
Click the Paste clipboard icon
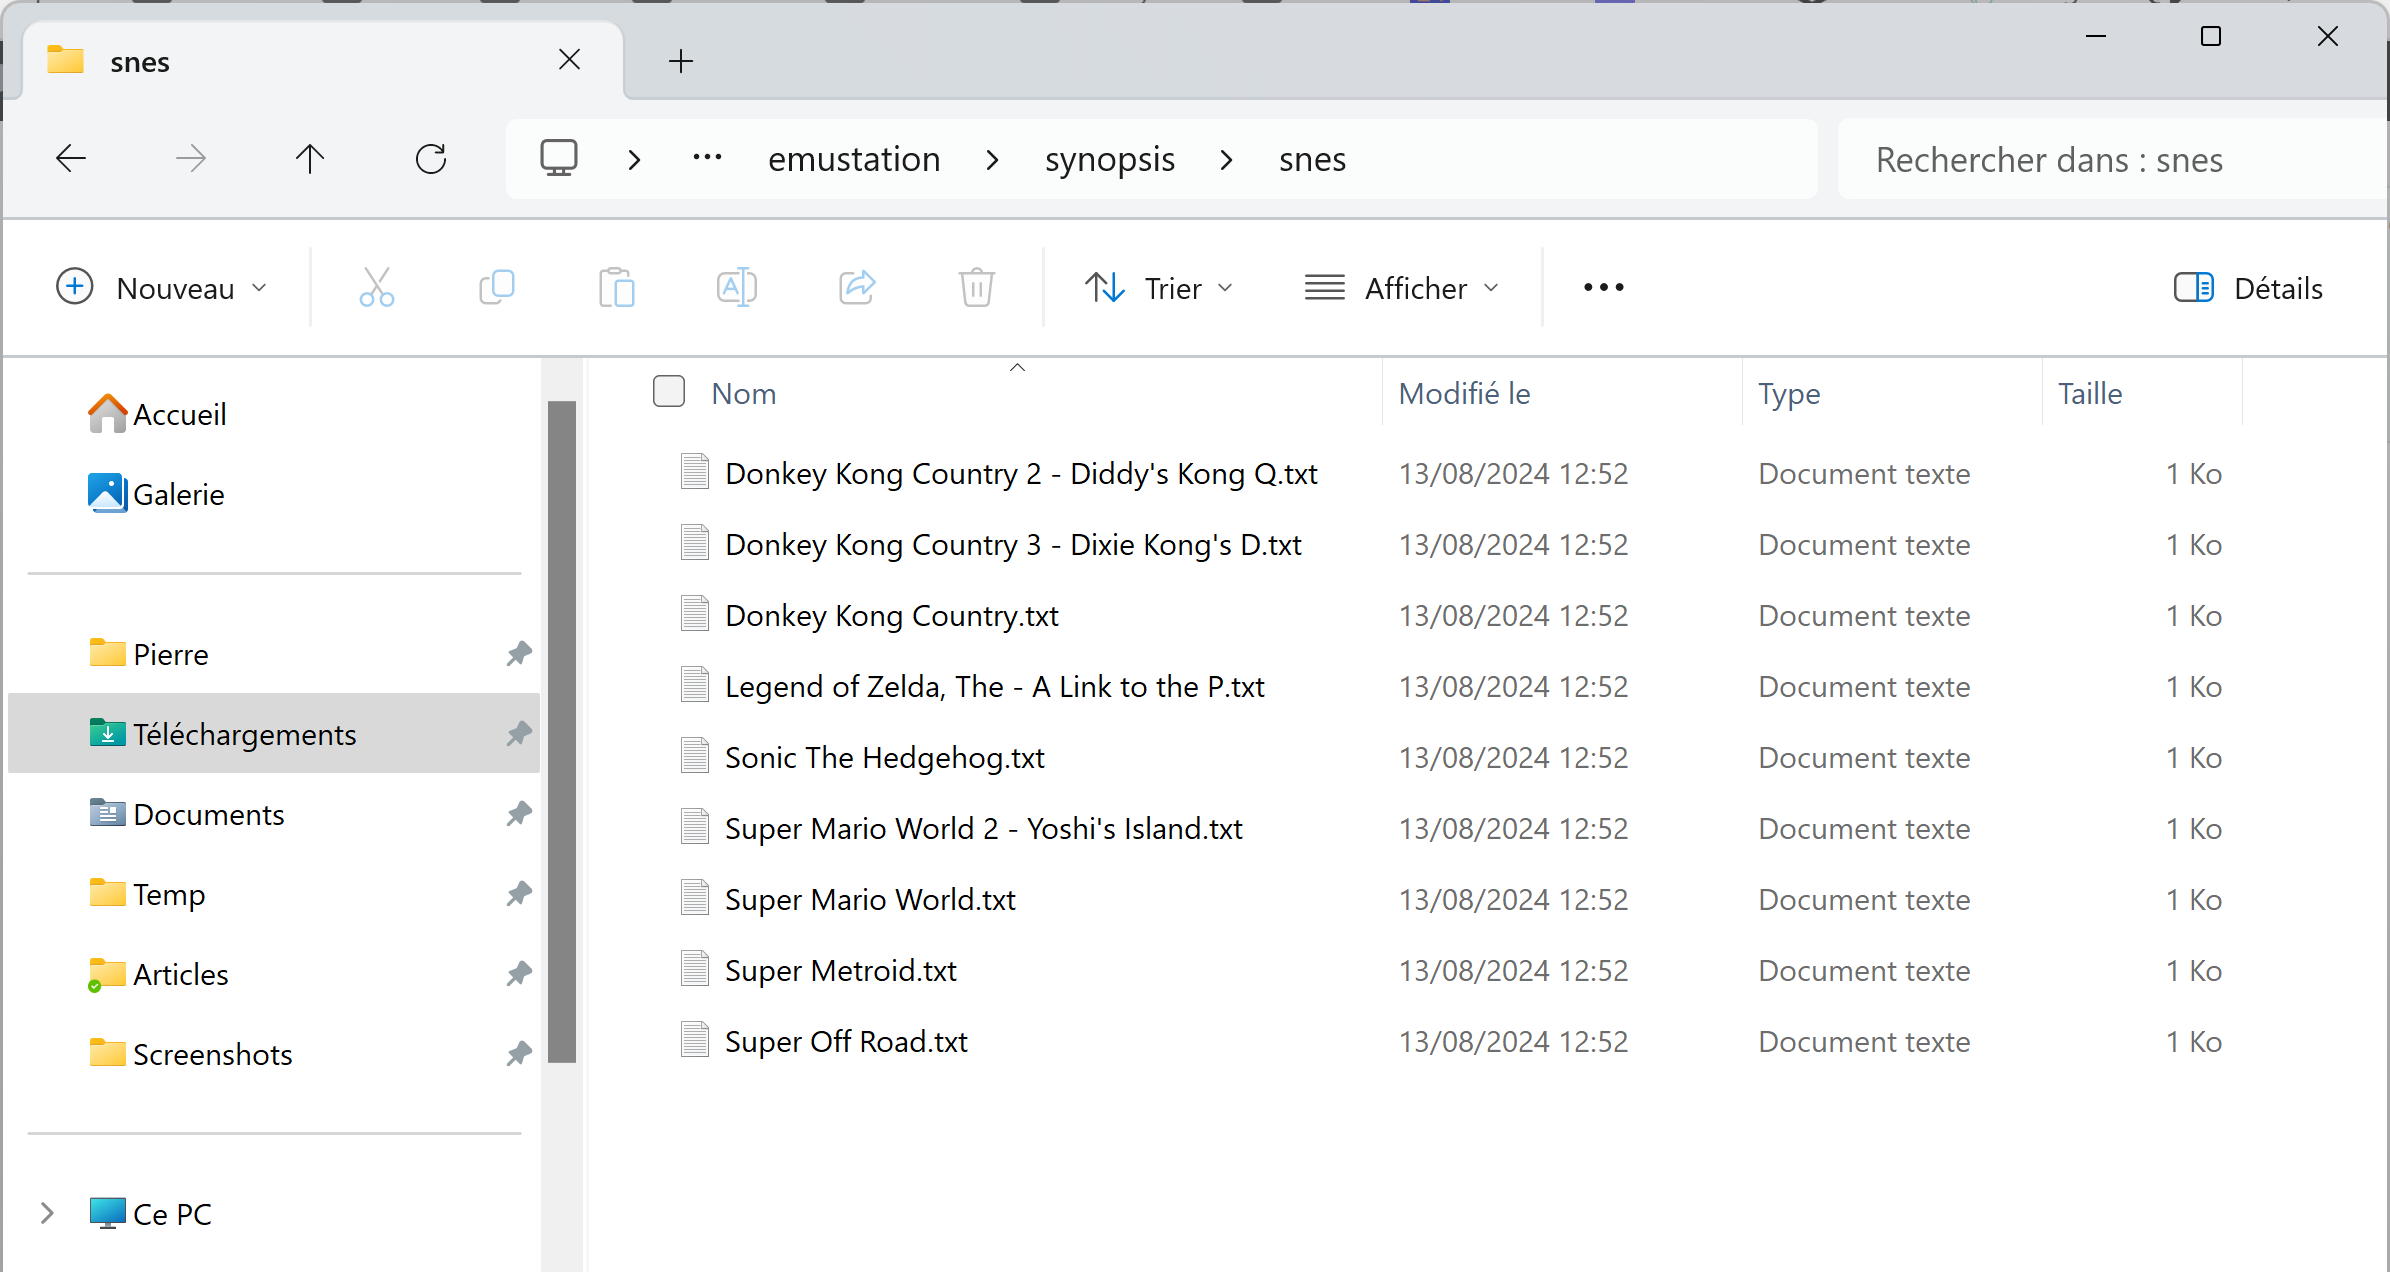[617, 288]
